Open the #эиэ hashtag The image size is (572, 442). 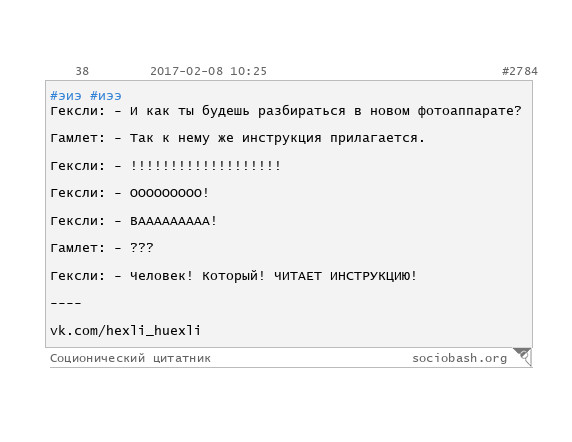coord(66,96)
